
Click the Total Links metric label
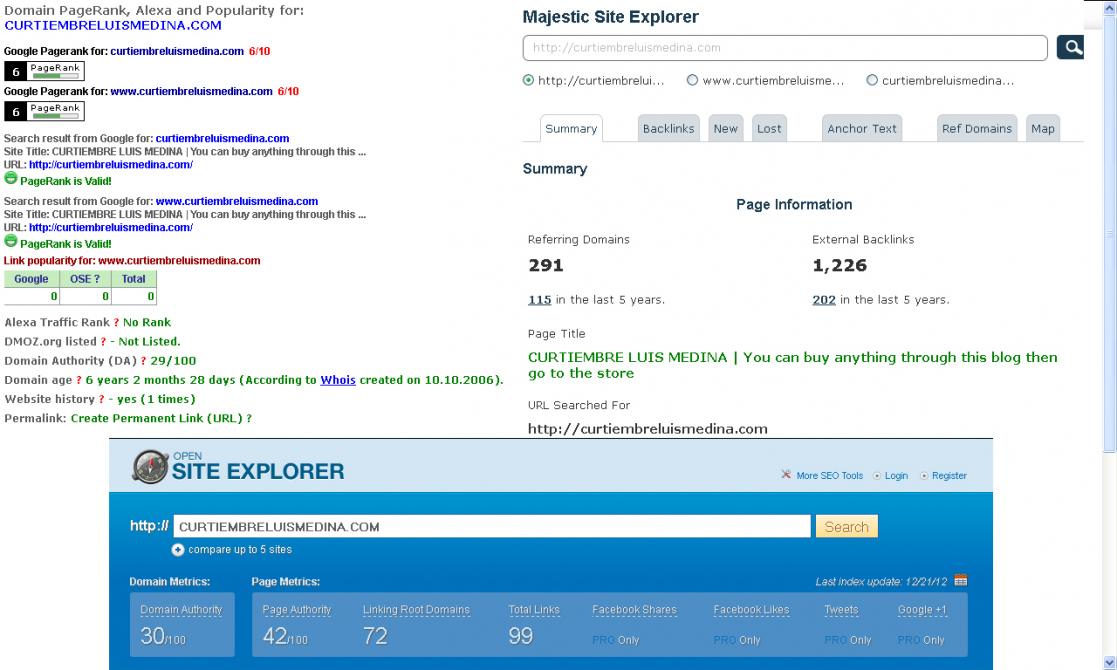(x=534, y=610)
